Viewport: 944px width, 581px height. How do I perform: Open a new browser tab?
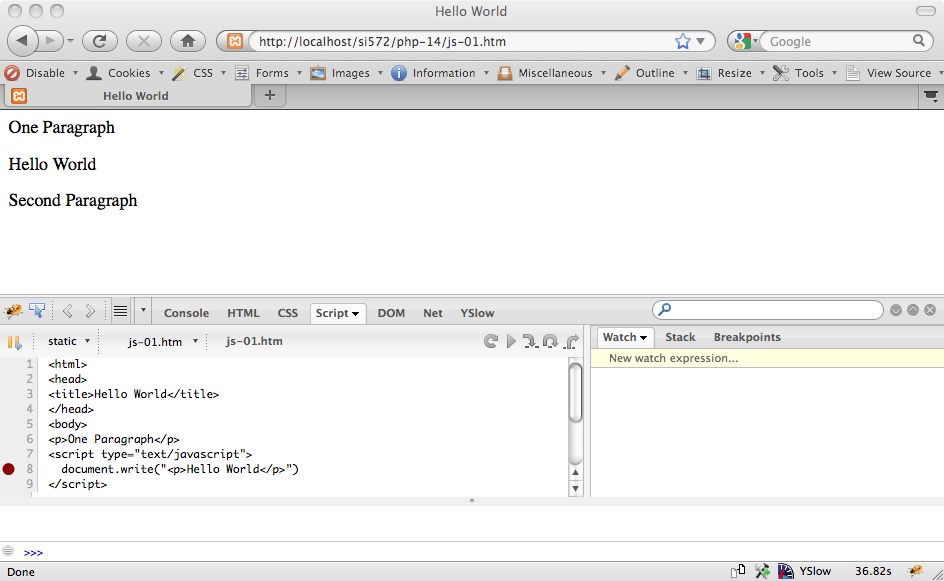pos(270,95)
